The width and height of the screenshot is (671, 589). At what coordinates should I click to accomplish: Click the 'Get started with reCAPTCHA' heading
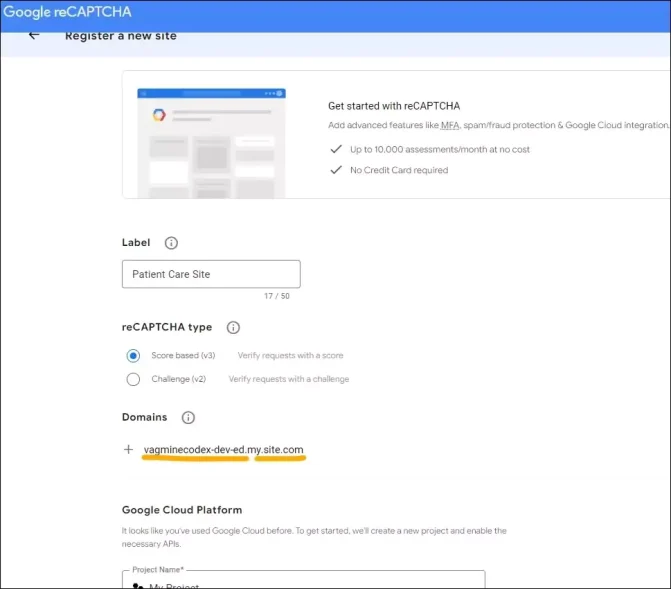tap(394, 106)
